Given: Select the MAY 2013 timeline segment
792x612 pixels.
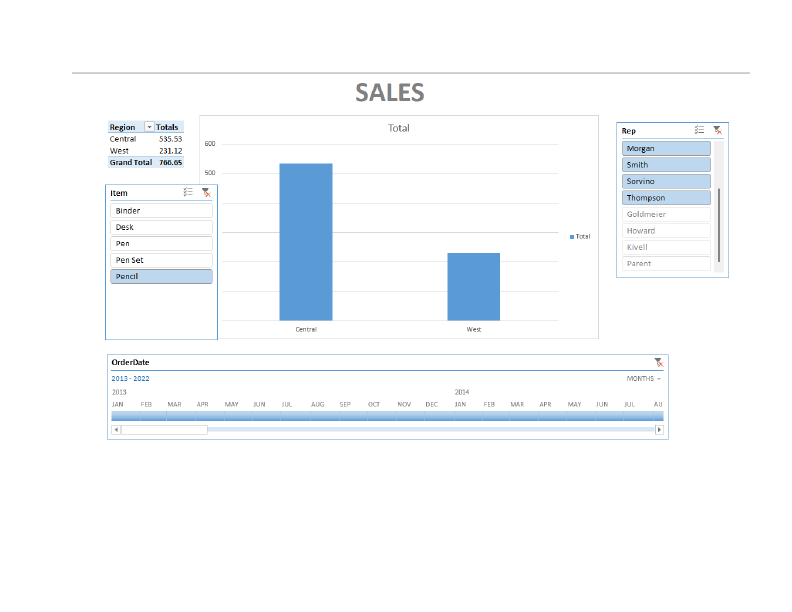Looking at the screenshot, I should click(x=238, y=416).
